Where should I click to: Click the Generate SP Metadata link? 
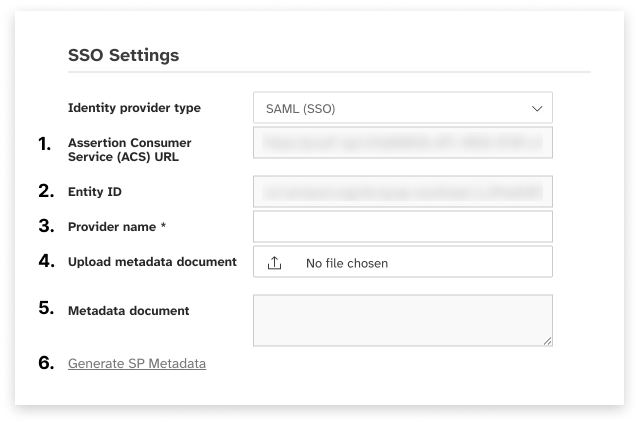pyautogui.click(x=137, y=363)
